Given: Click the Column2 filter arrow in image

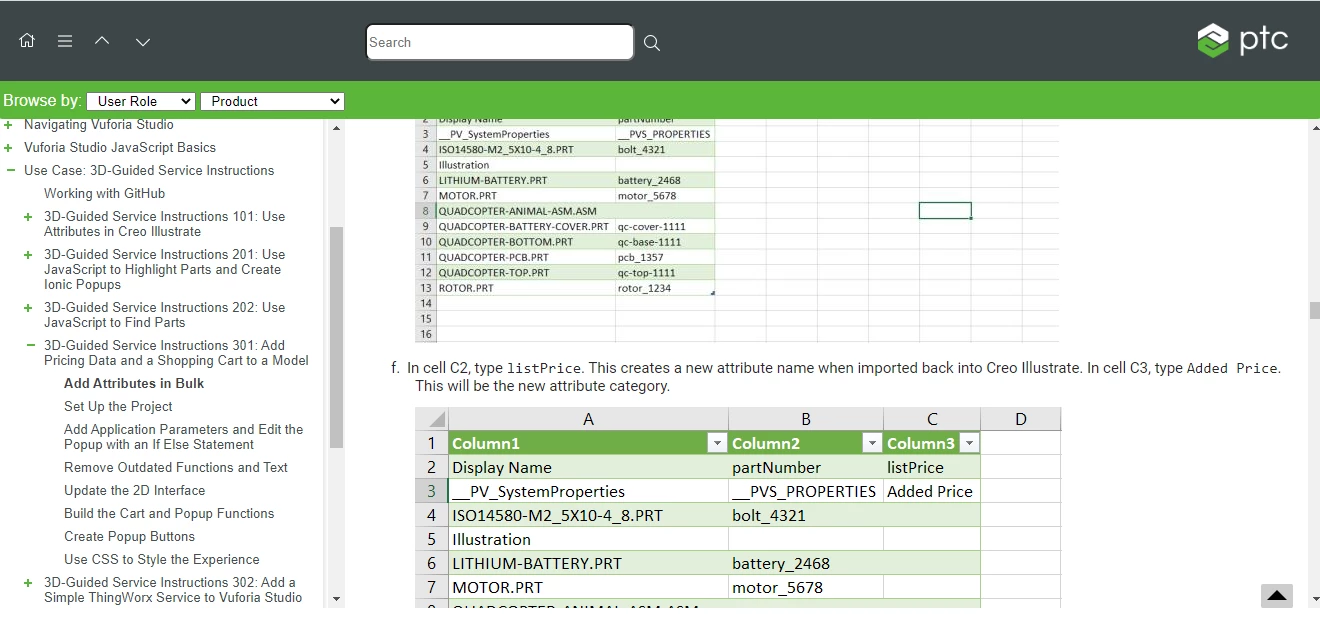Looking at the screenshot, I should click(872, 443).
